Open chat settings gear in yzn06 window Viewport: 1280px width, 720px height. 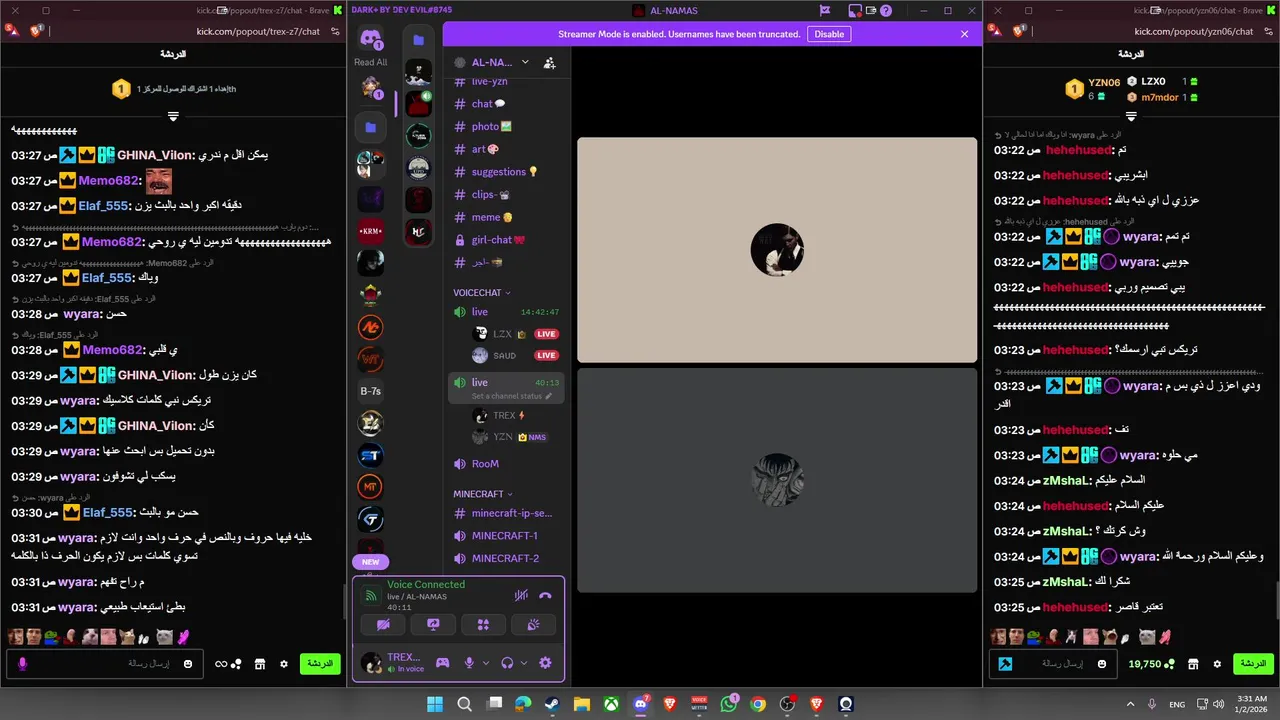coord(1217,664)
